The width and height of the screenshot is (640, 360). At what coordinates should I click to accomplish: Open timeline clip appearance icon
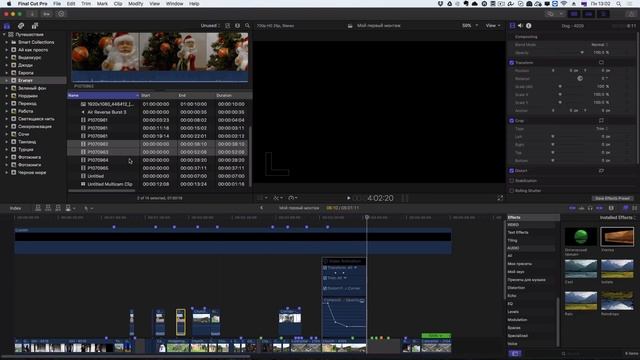click(x=611, y=208)
